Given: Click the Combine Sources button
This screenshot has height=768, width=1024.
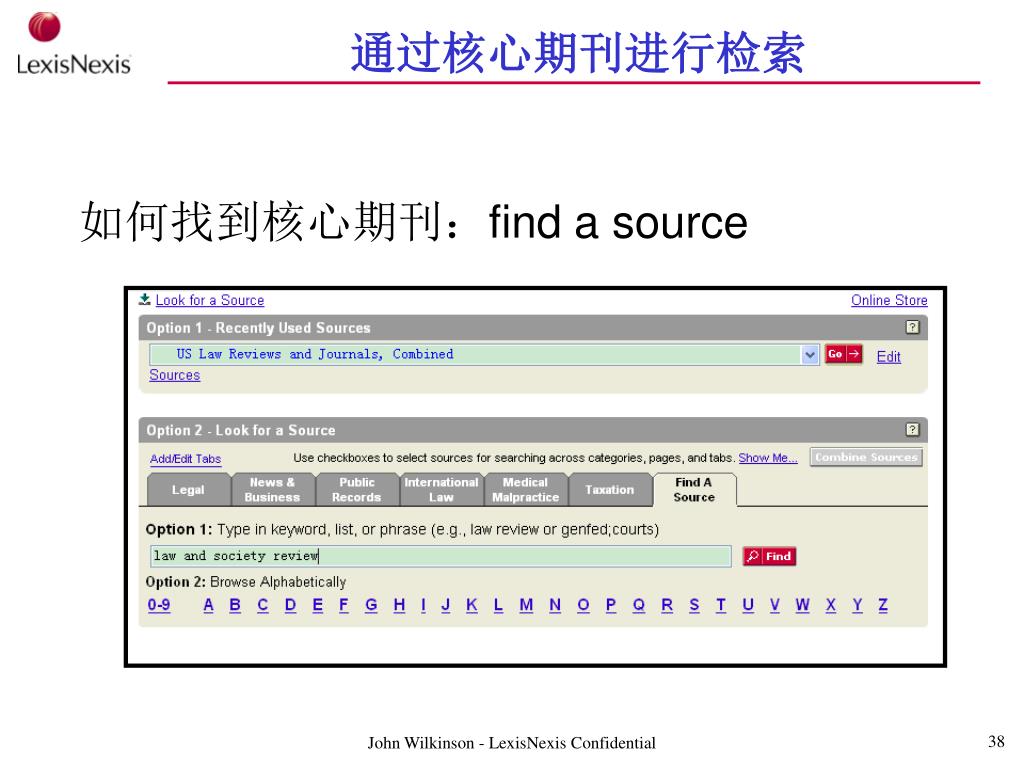Looking at the screenshot, I should (866, 457).
